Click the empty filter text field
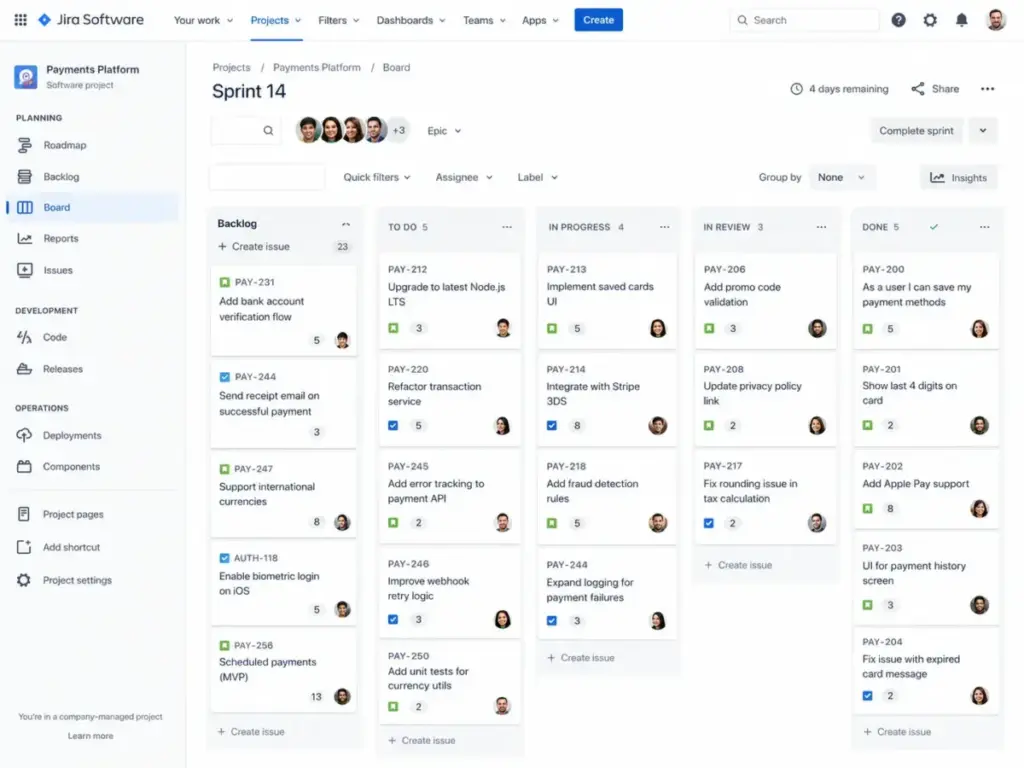This screenshot has height=768, width=1024. [x=266, y=177]
